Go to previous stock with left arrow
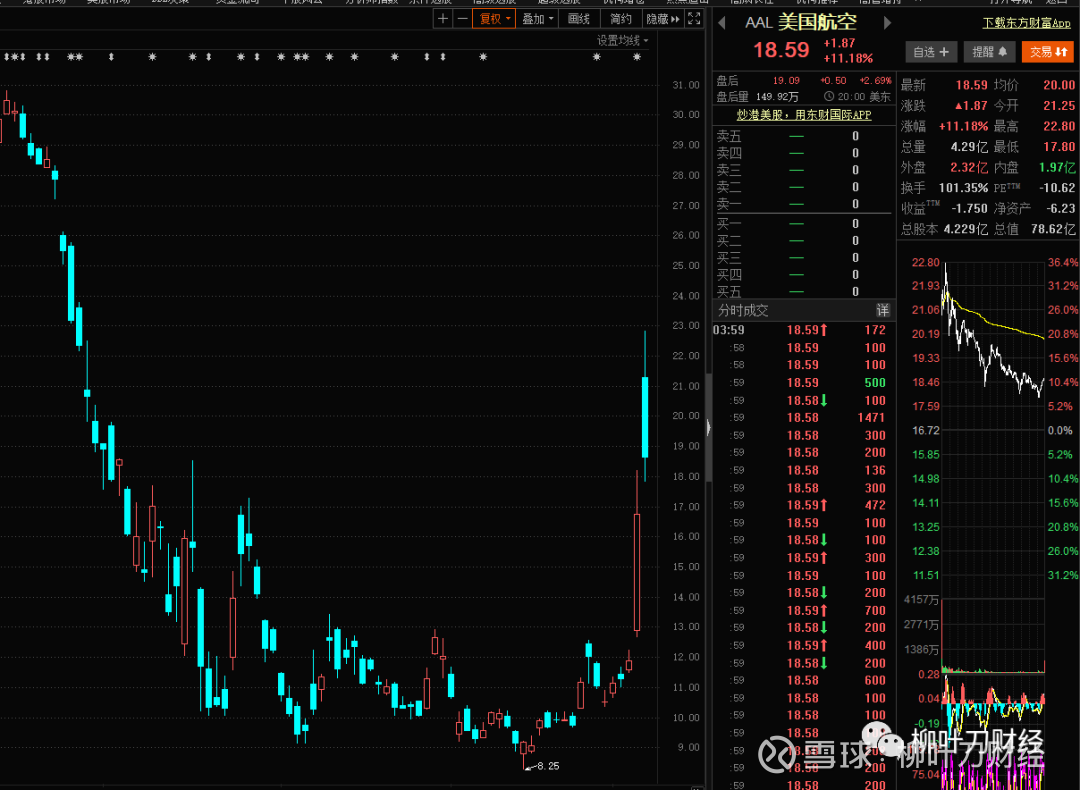1080x790 pixels. (x=722, y=23)
